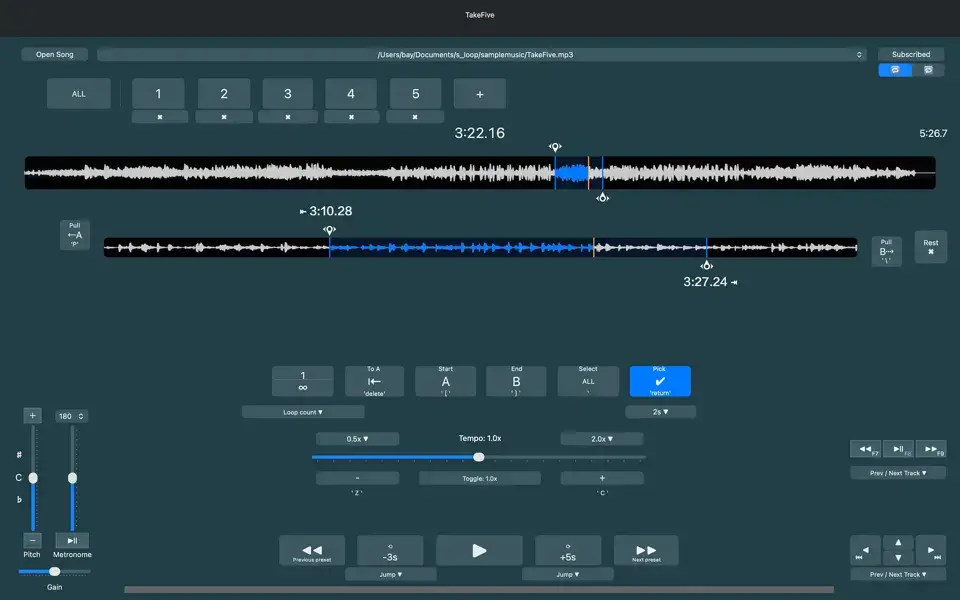Click the F9 fast-forward button
The height and width of the screenshot is (600, 960).
click(931, 449)
